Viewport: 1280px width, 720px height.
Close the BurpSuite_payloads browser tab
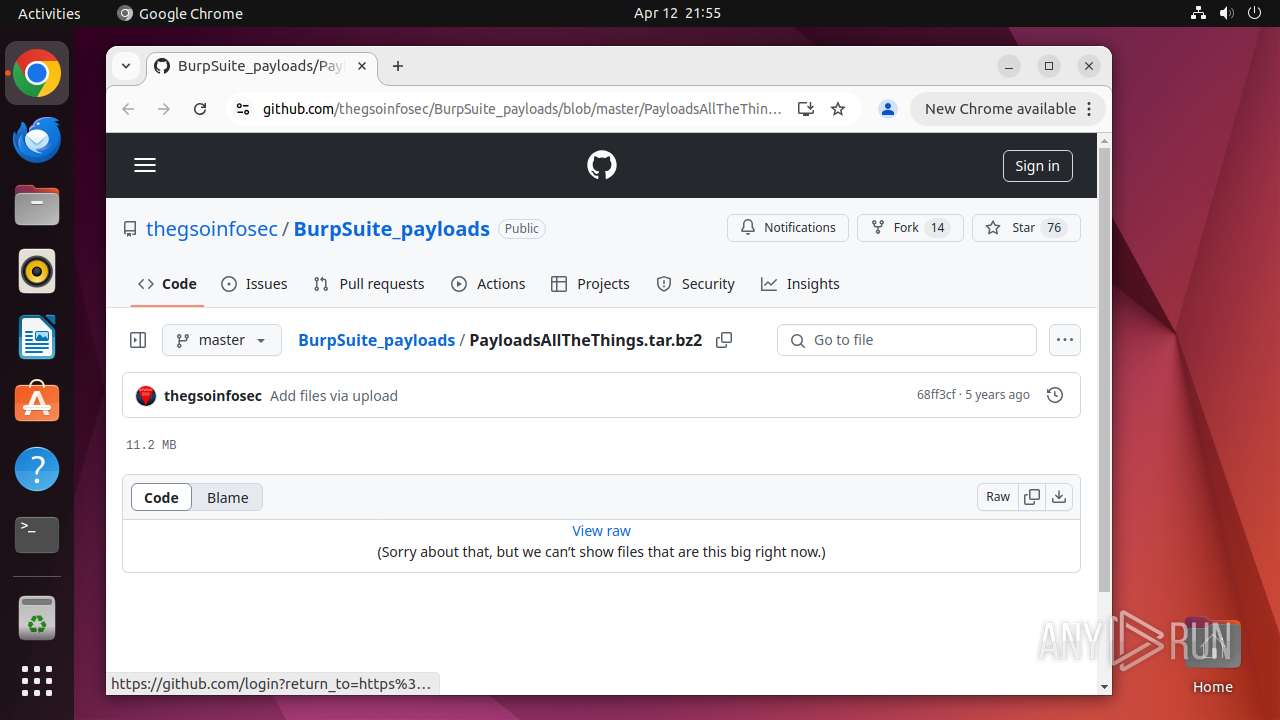362,66
